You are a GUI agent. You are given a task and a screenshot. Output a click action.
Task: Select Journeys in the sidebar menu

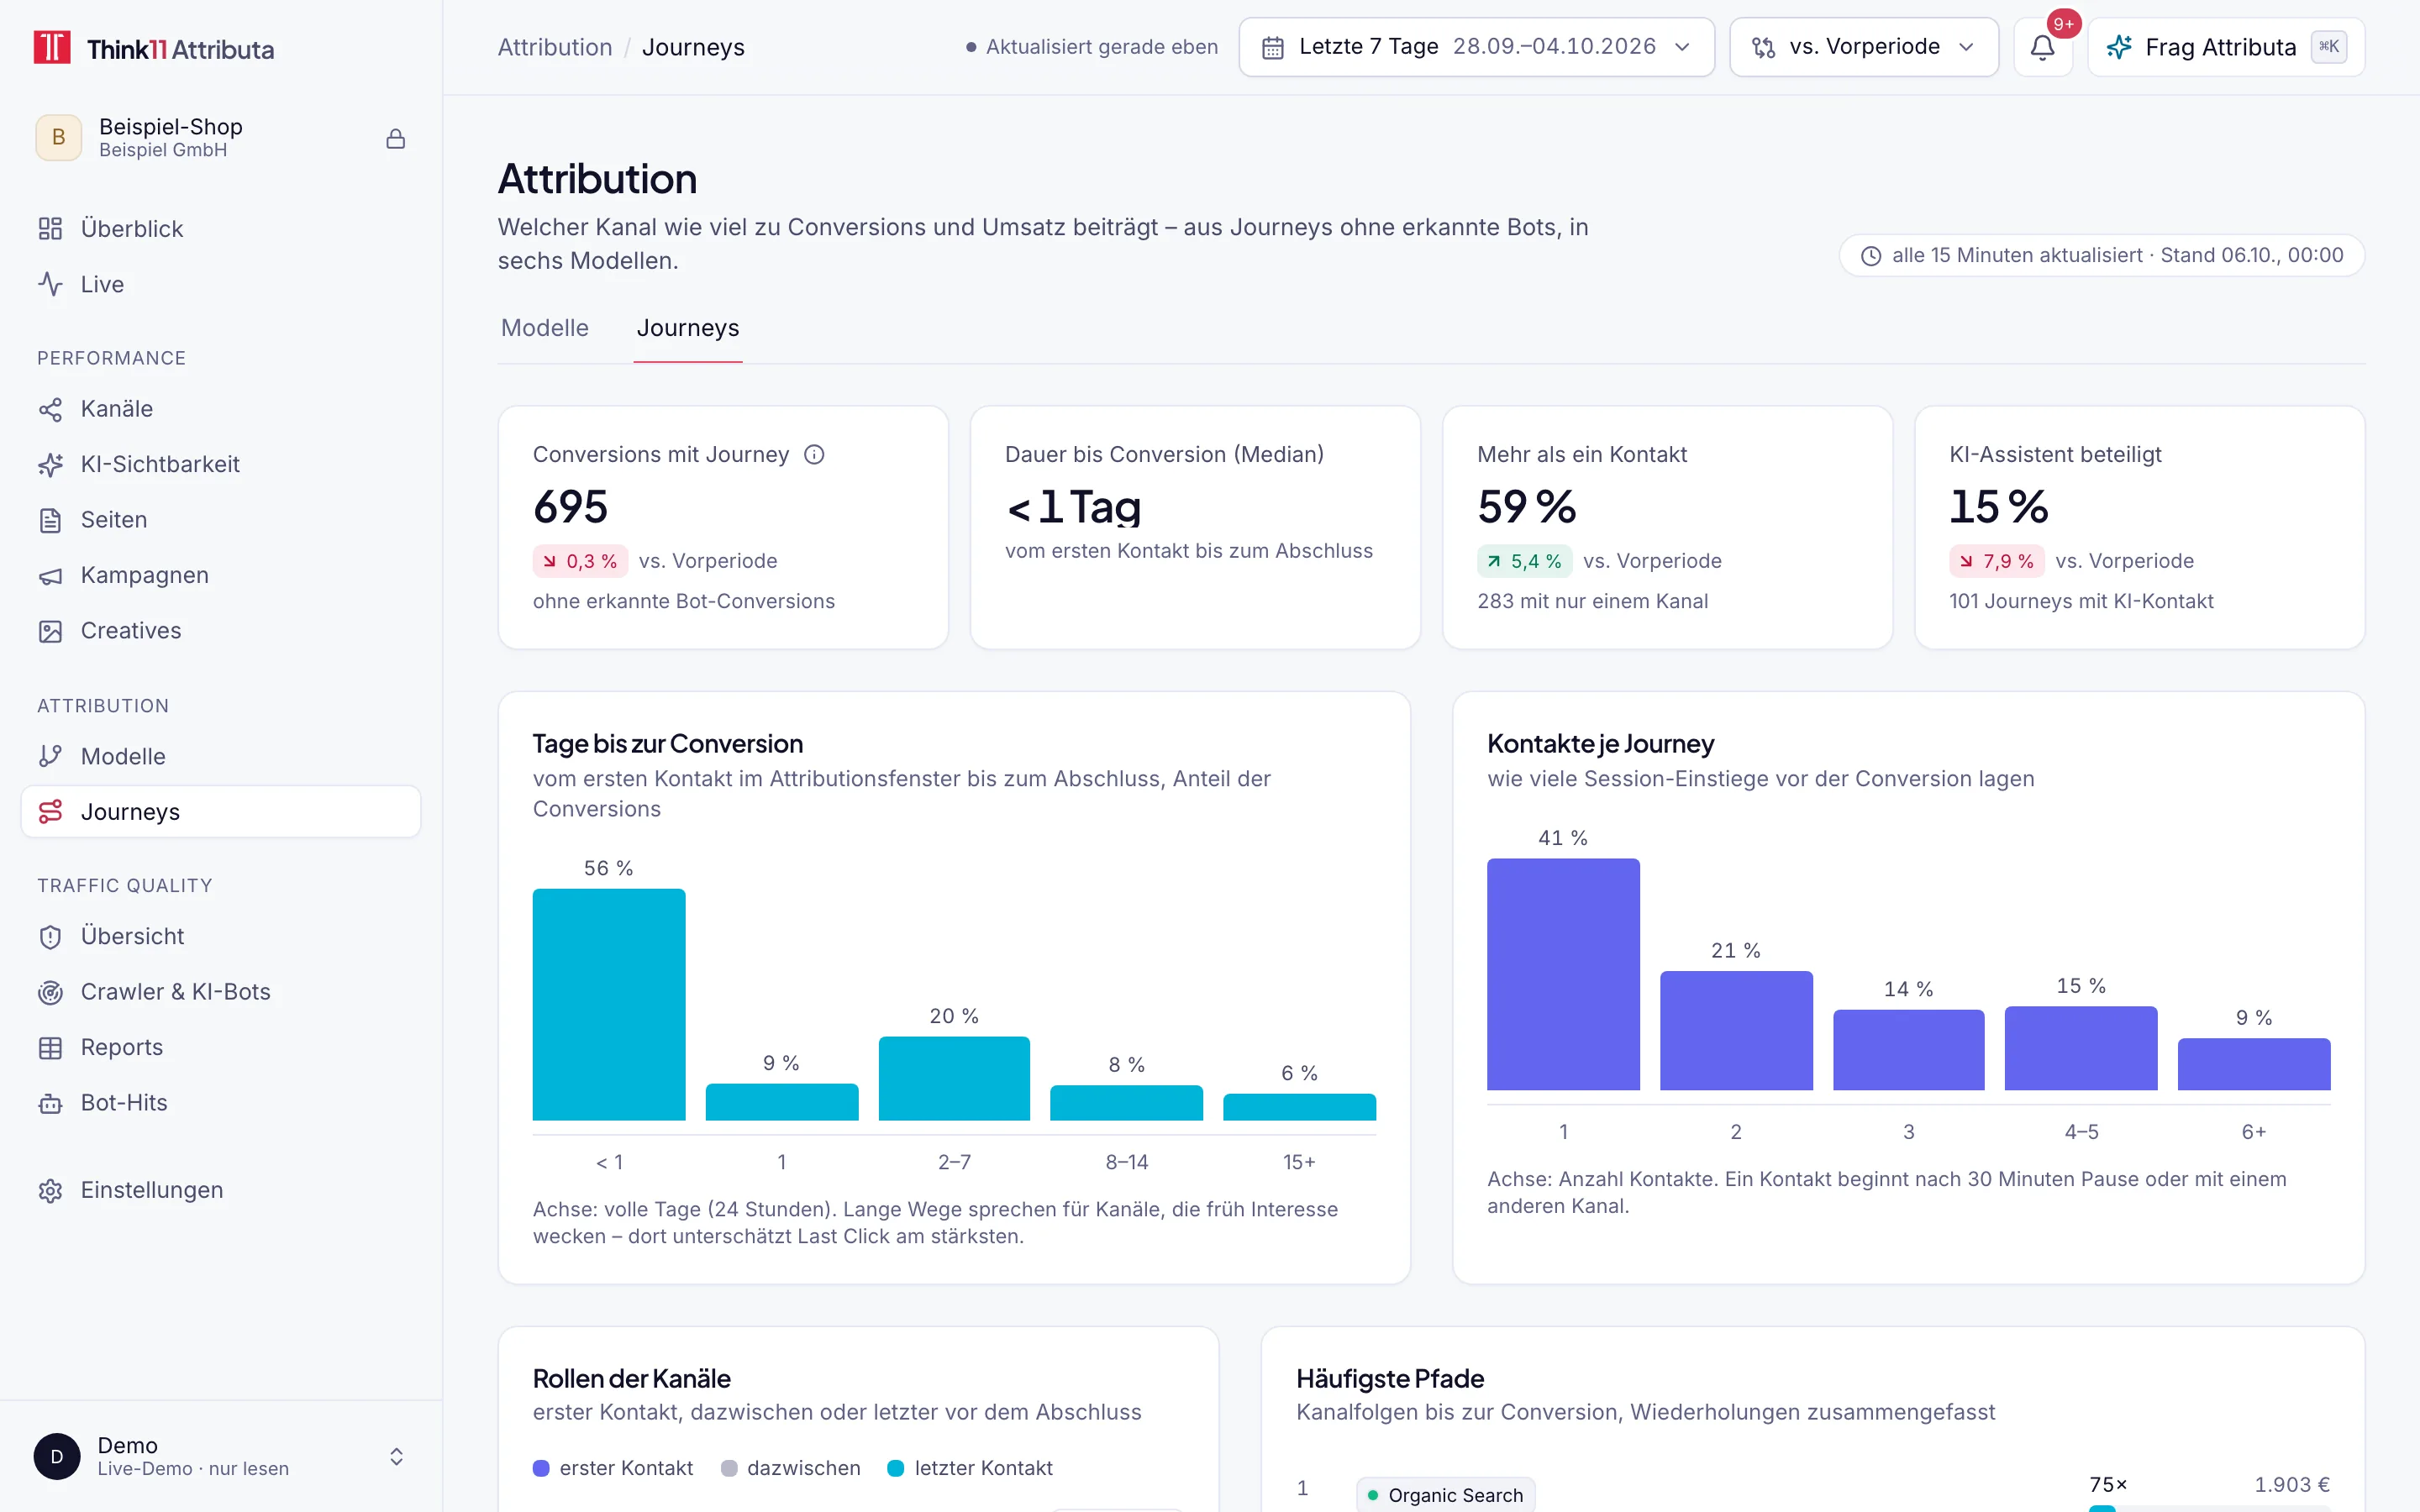[x=221, y=811]
